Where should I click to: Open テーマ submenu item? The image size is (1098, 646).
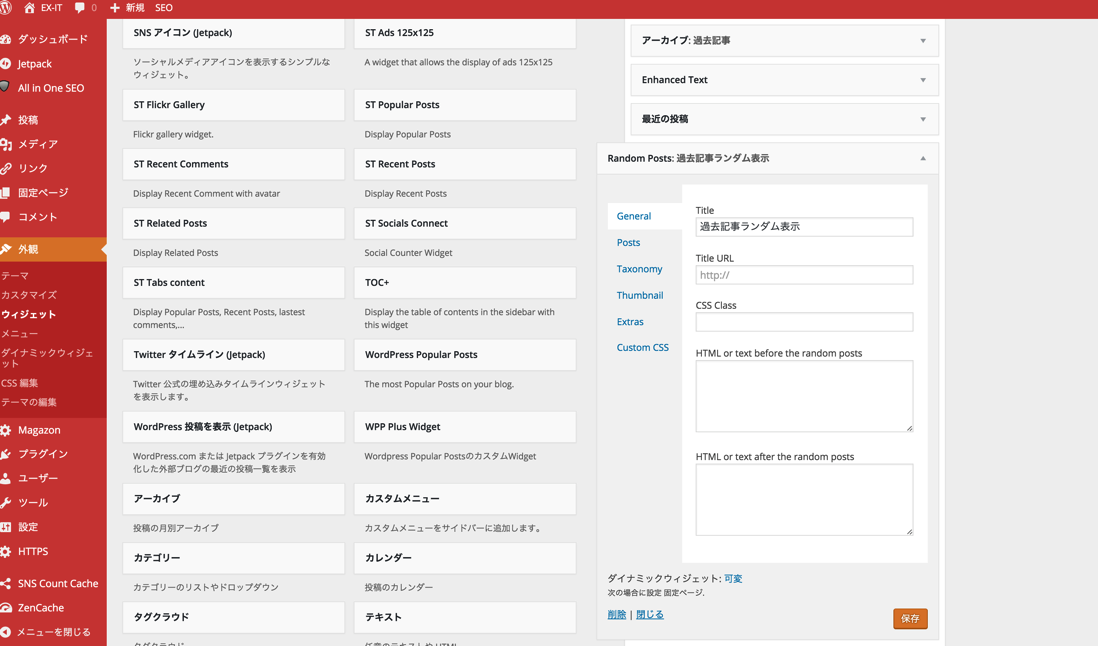point(15,276)
